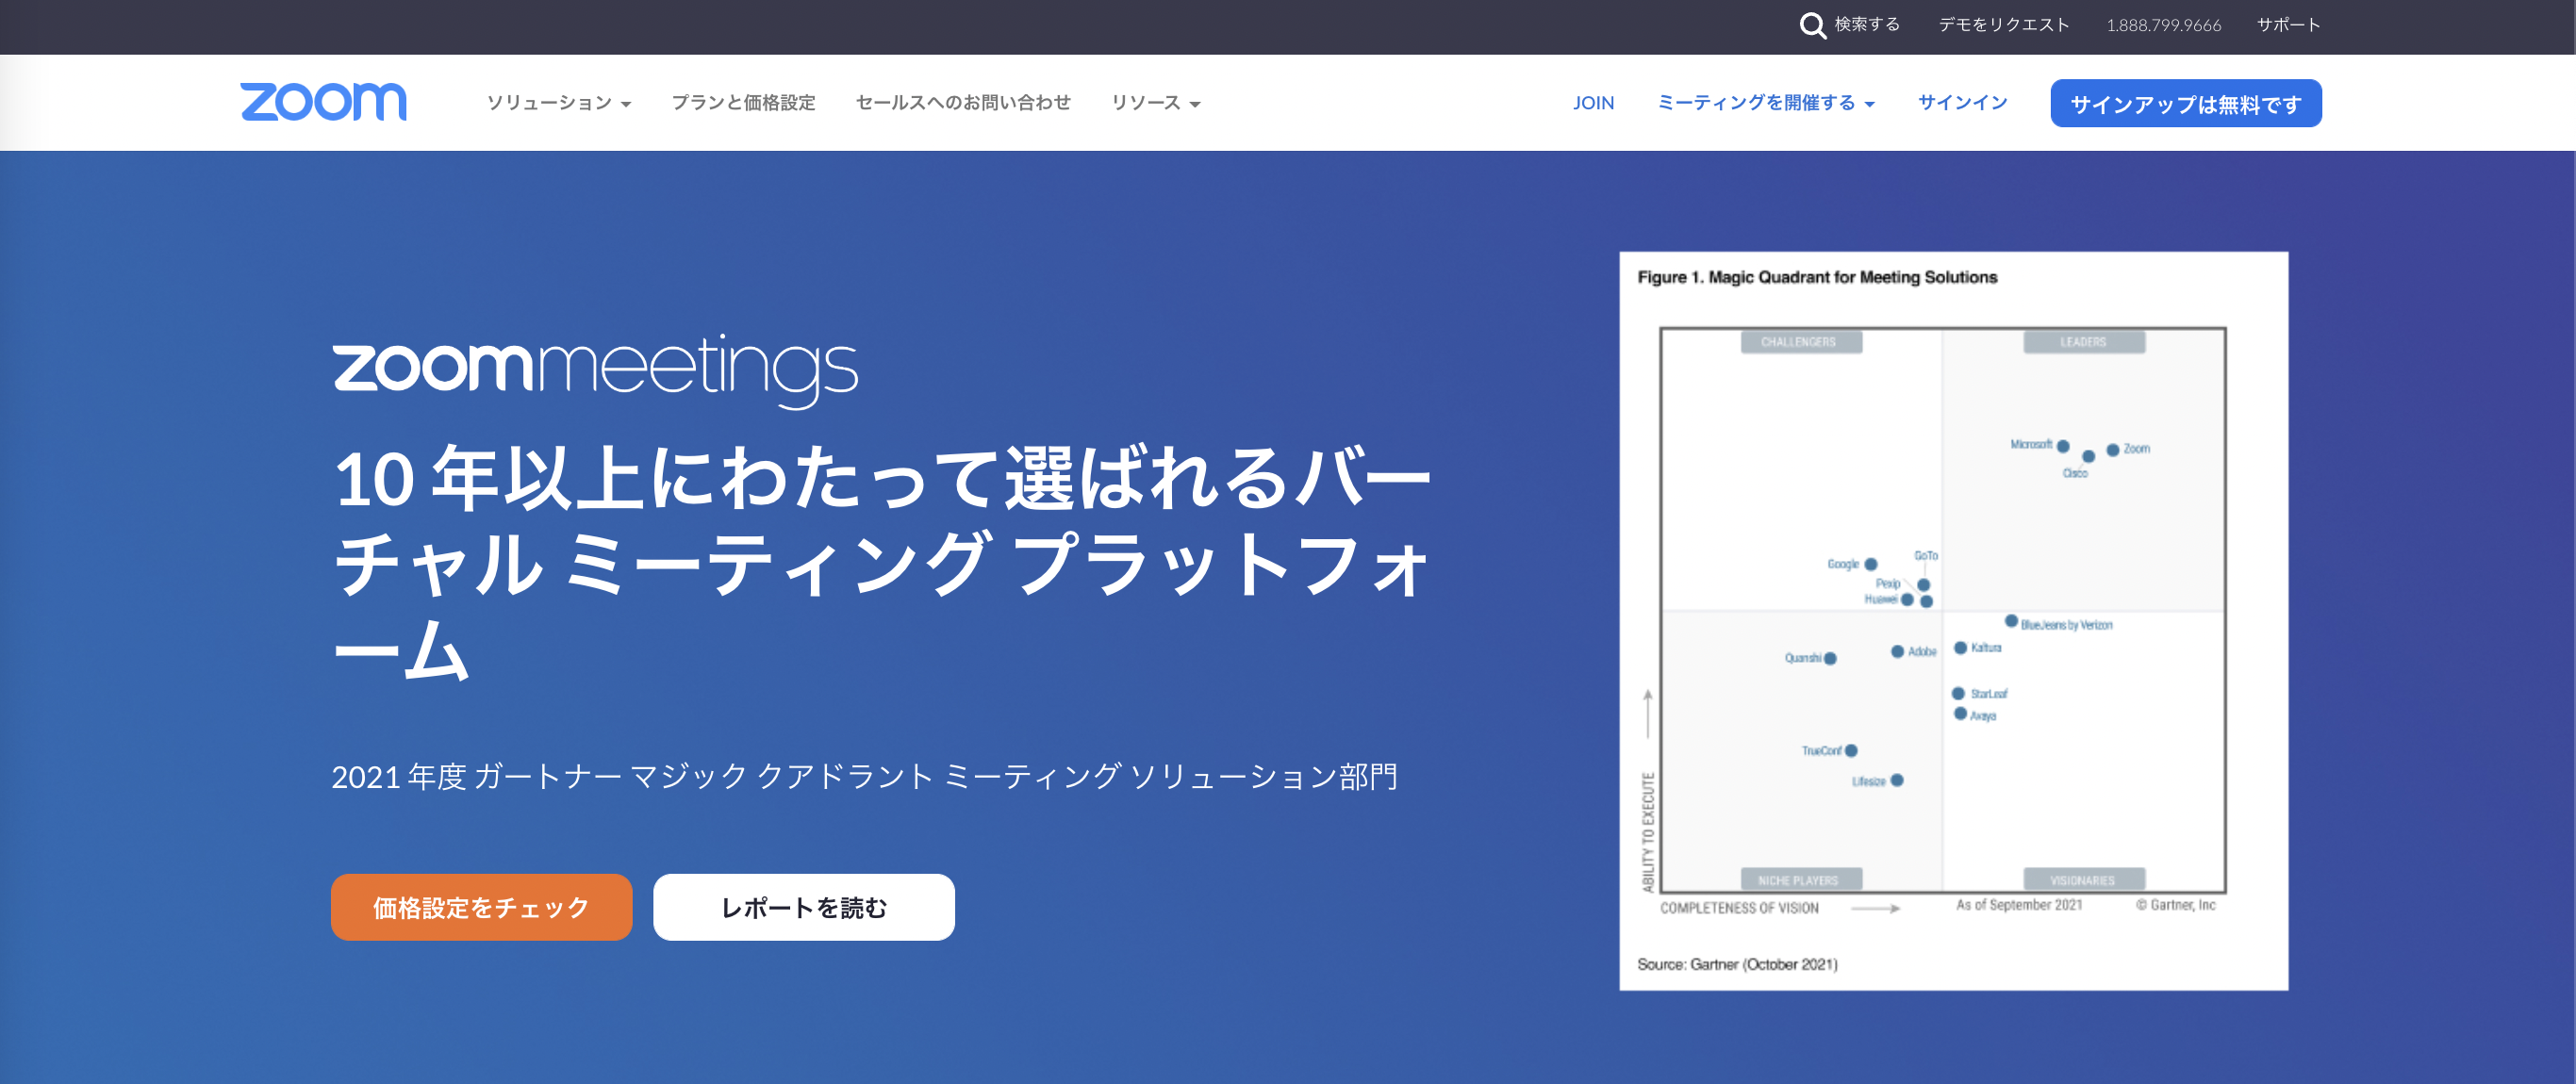Open セールスへのお問い合わせ menu item
Image resolution: width=2576 pixels, height=1084 pixels.
pyautogui.click(x=963, y=103)
